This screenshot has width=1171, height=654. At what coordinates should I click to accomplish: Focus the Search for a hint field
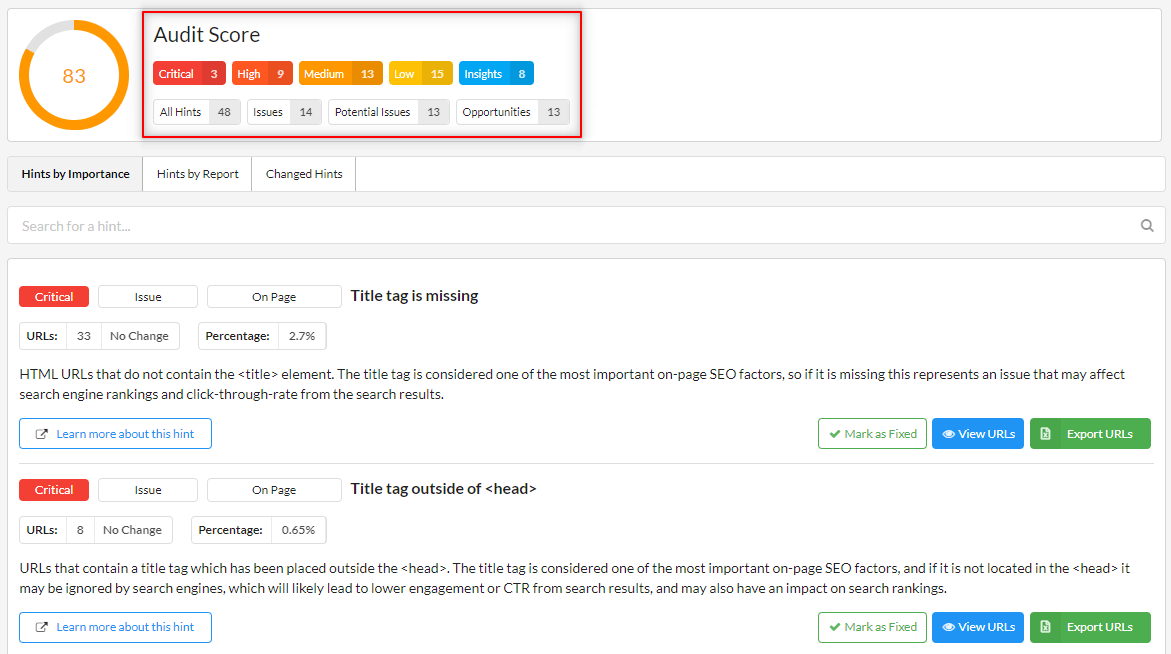570,226
